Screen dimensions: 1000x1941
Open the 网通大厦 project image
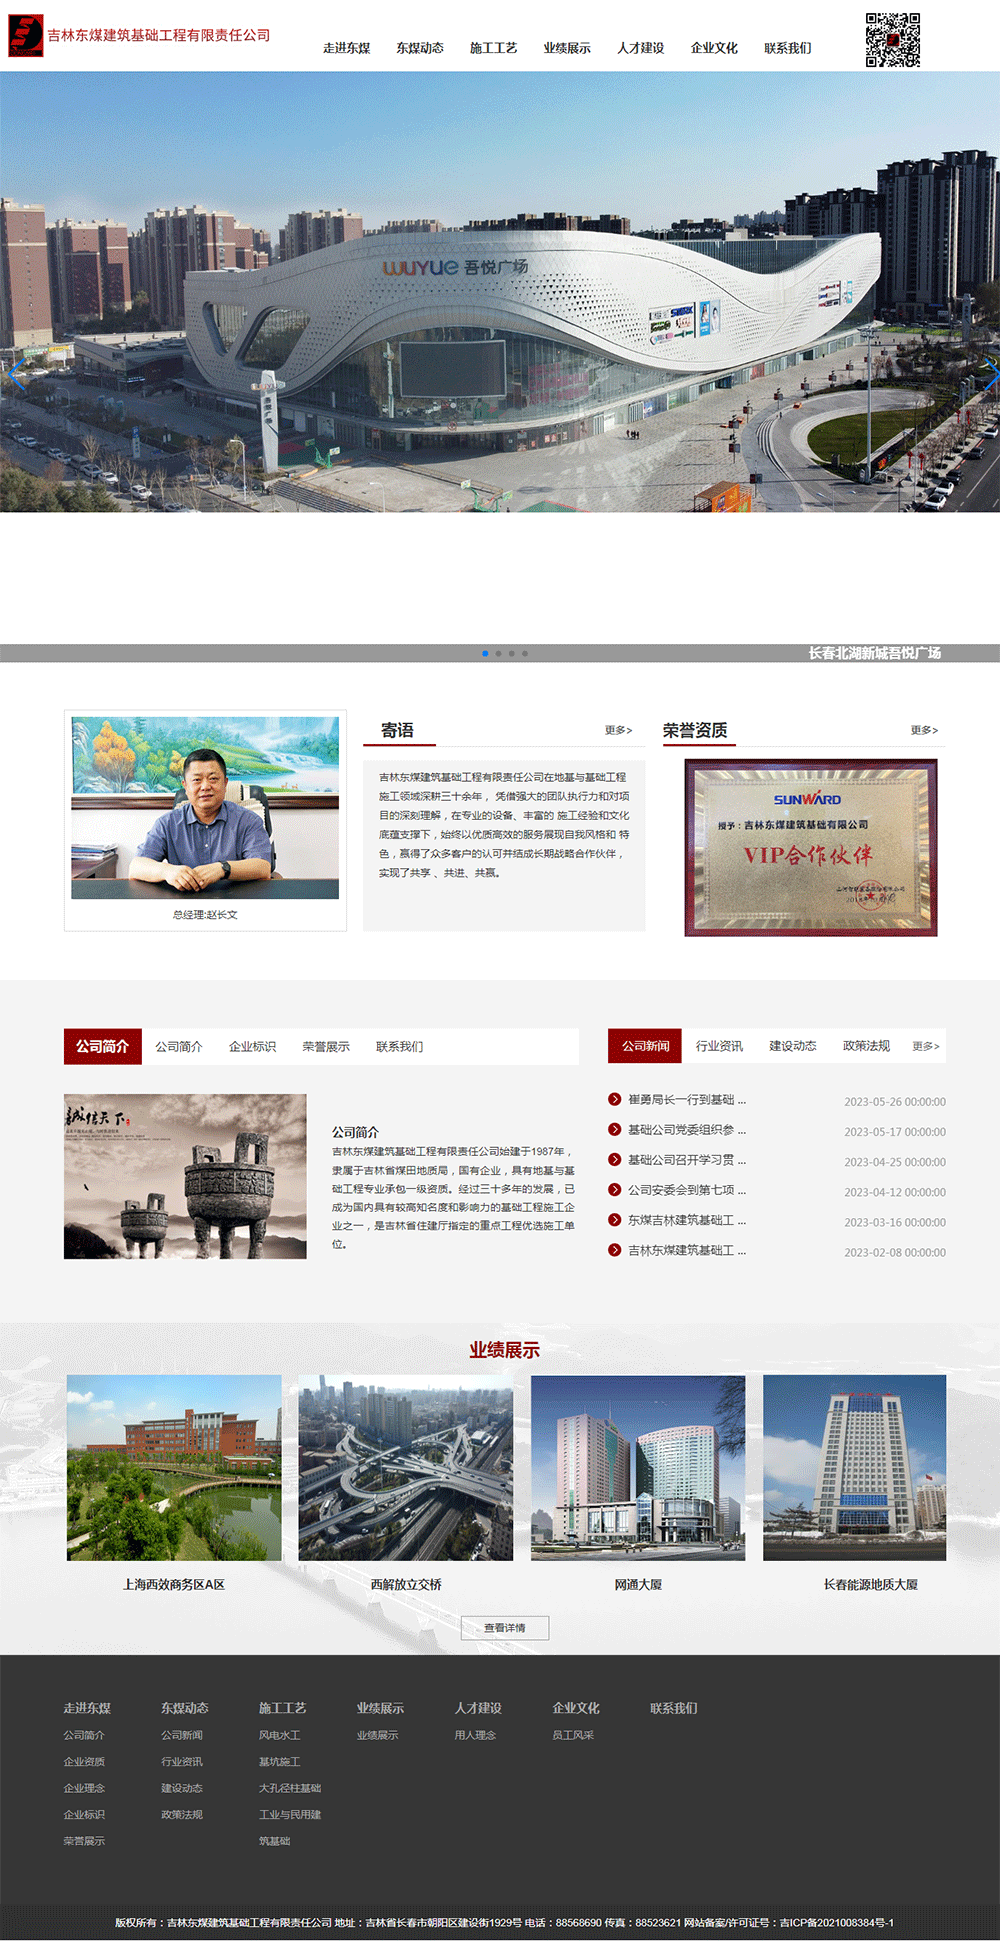pos(638,1468)
